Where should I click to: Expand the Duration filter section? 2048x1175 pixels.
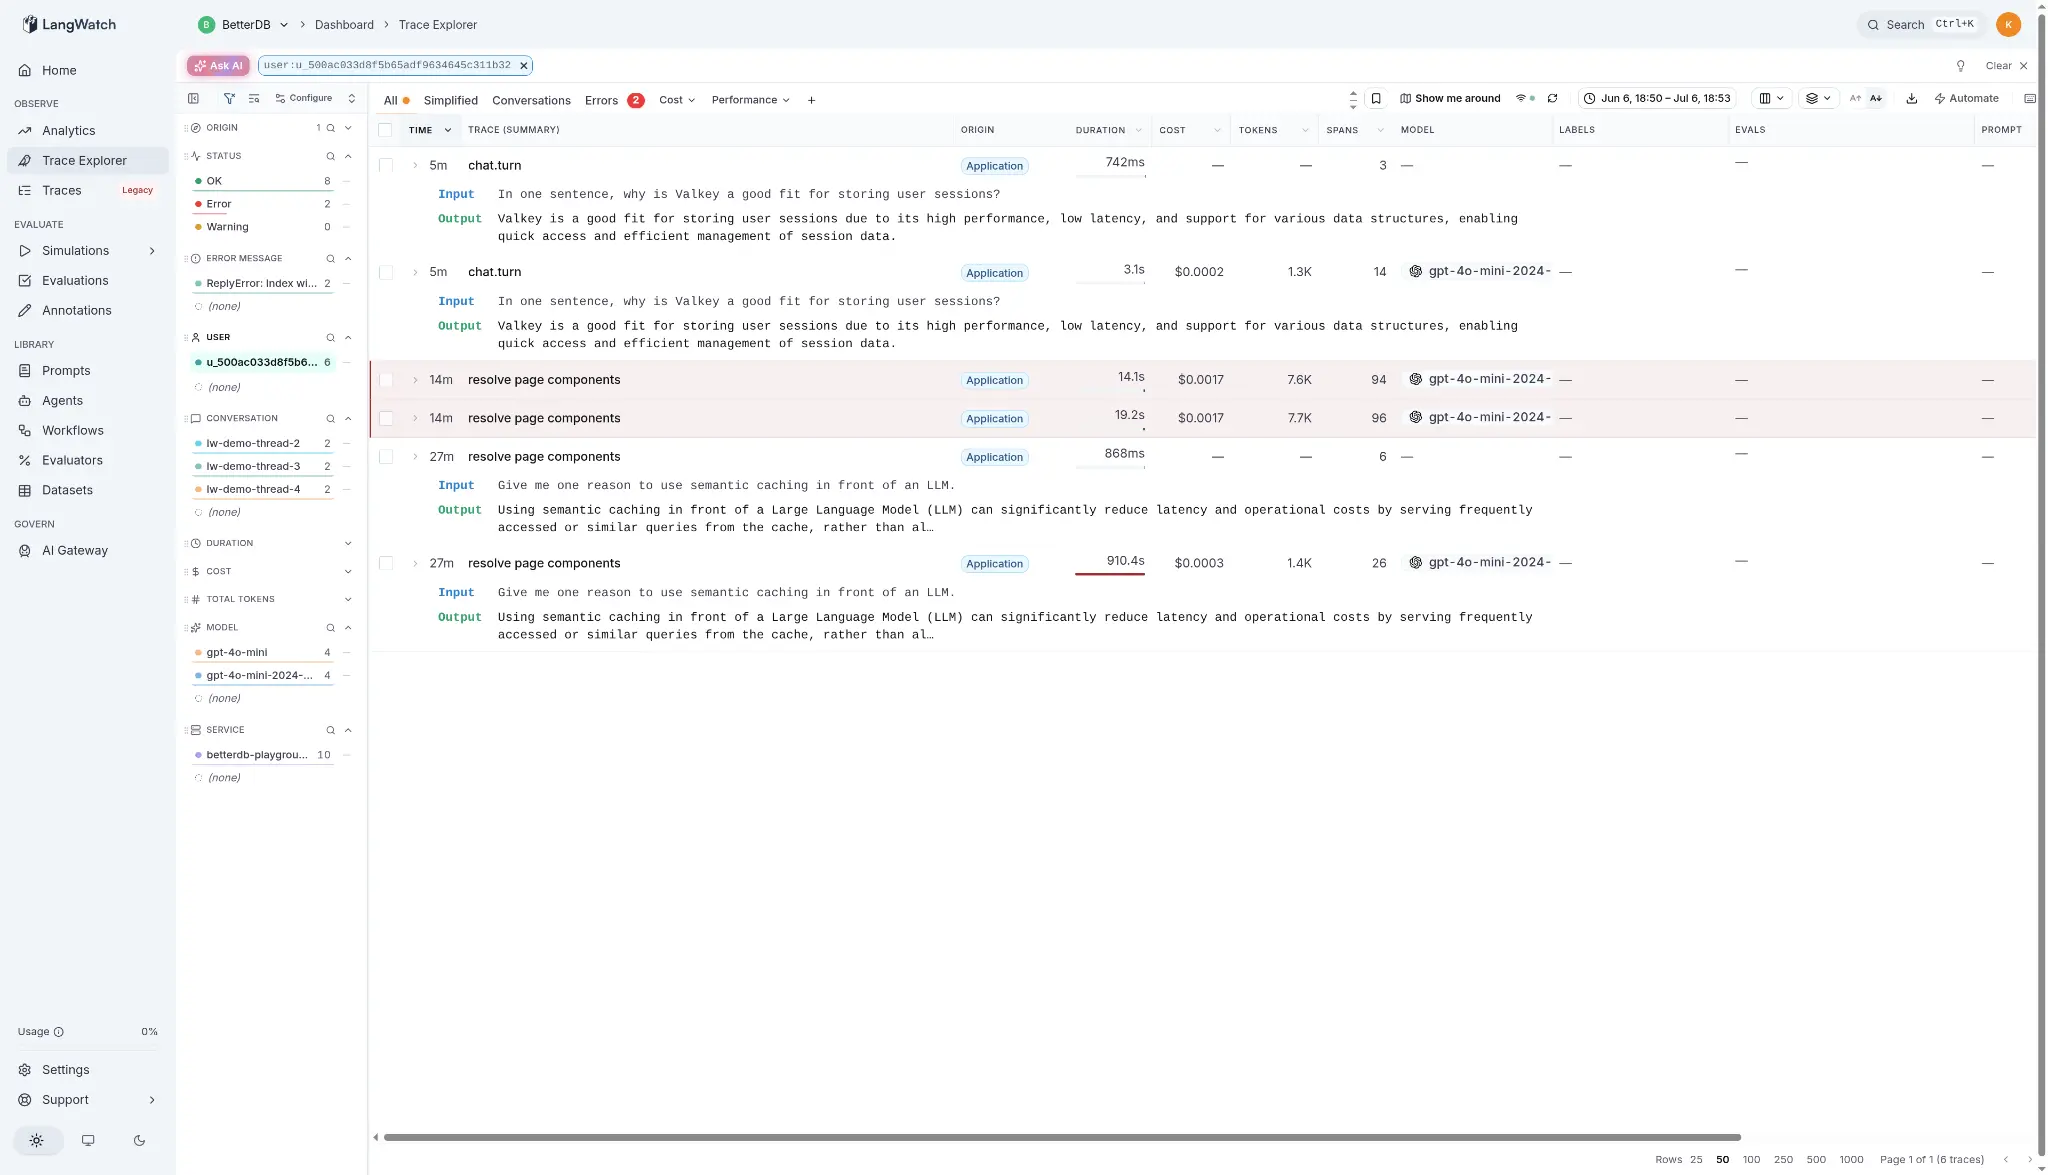point(348,544)
